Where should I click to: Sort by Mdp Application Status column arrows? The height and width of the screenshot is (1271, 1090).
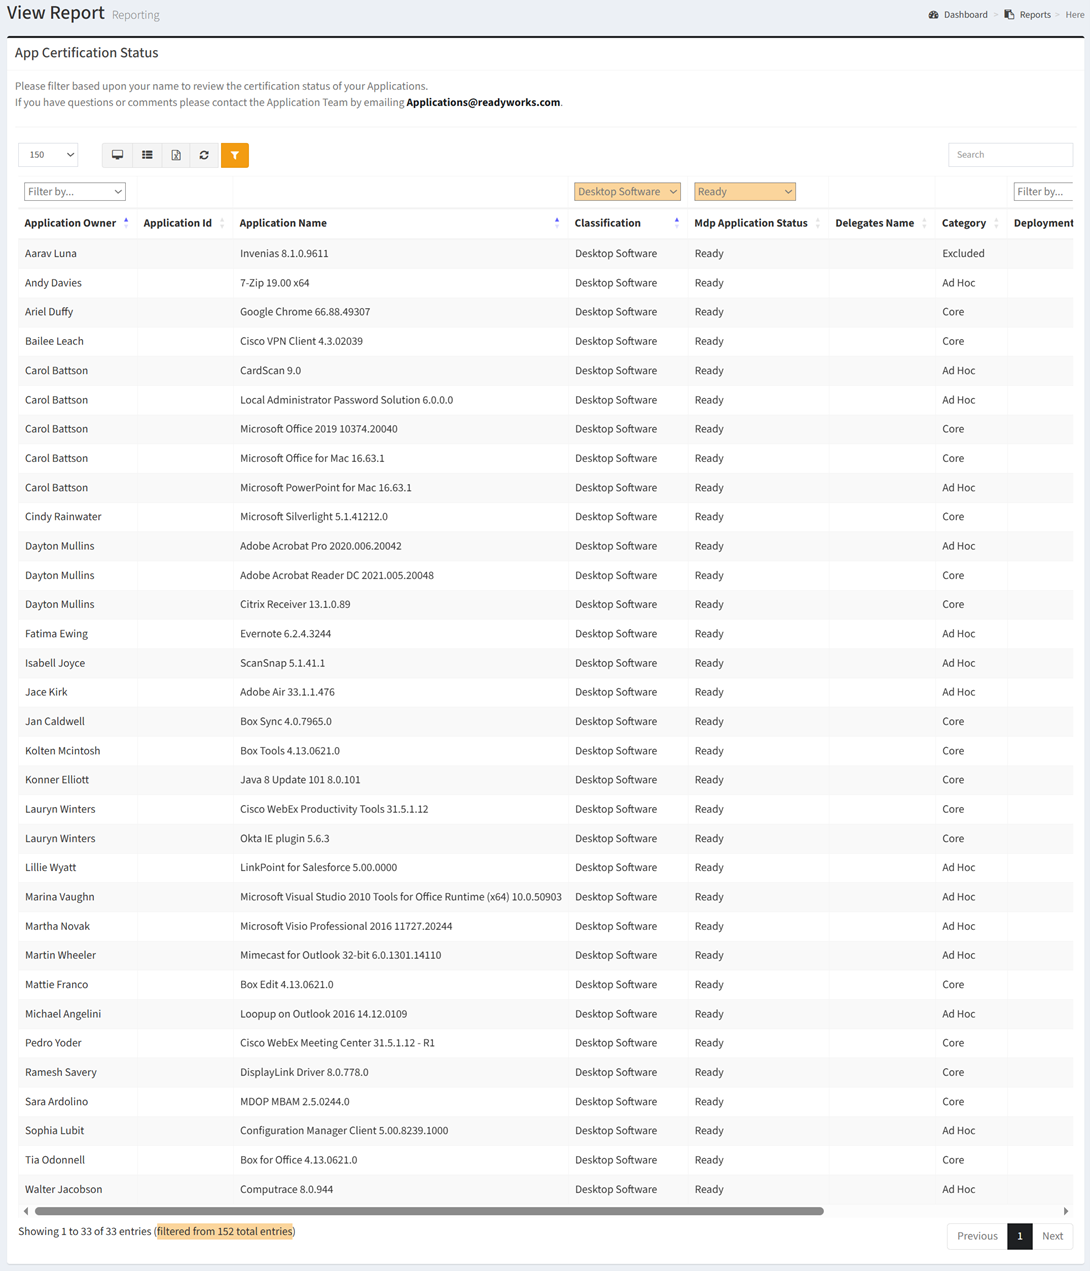click(x=818, y=223)
